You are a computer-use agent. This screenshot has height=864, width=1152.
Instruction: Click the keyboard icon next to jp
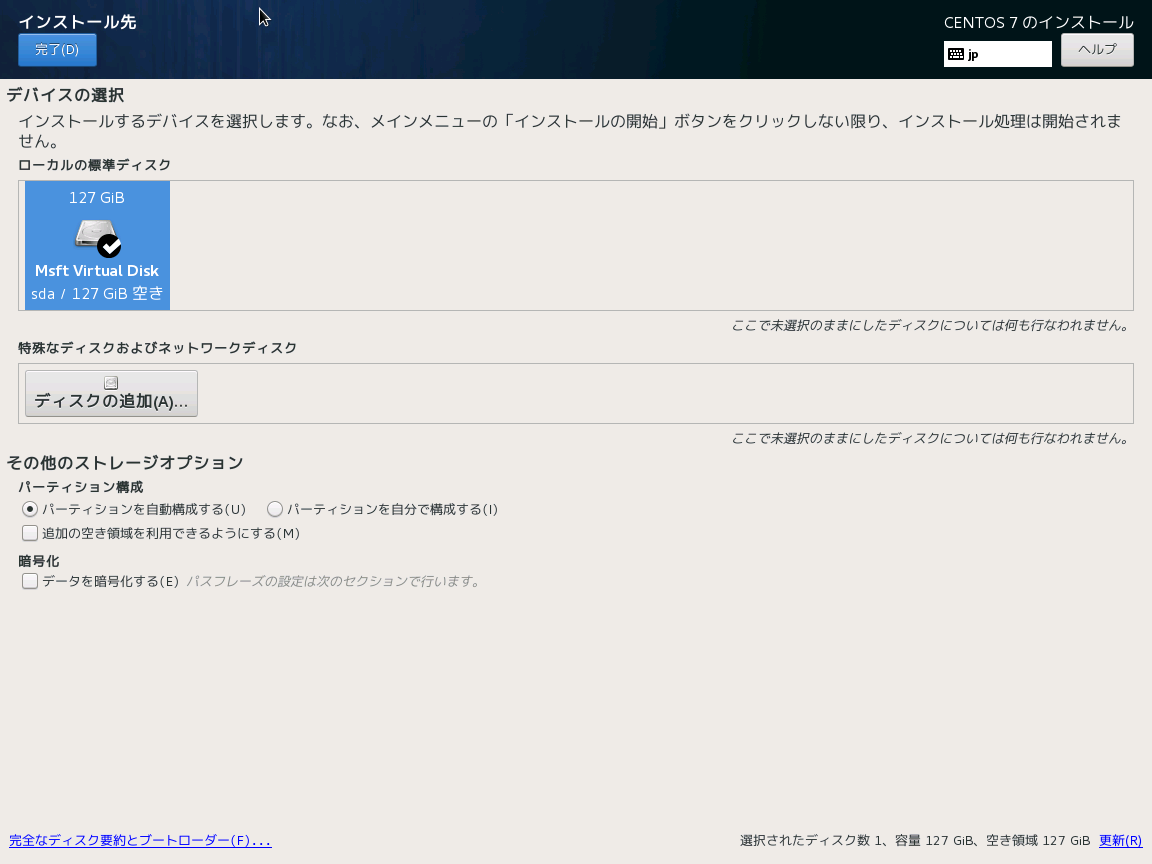pyautogui.click(x=956, y=54)
